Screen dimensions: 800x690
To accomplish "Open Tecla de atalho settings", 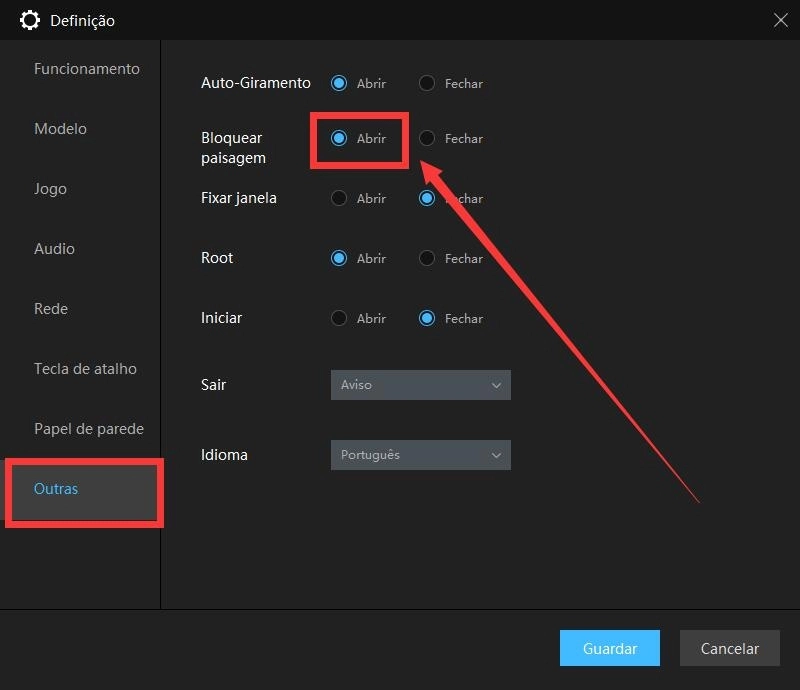I will tap(85, 369).
